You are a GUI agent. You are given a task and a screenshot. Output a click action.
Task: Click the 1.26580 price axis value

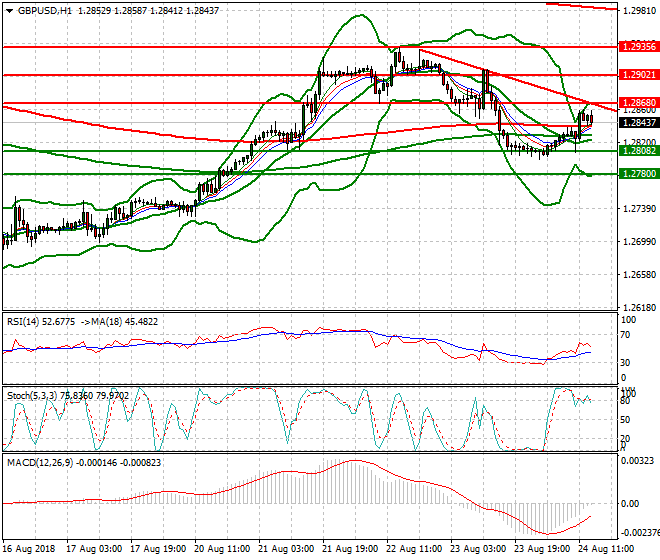click(639, 275)
